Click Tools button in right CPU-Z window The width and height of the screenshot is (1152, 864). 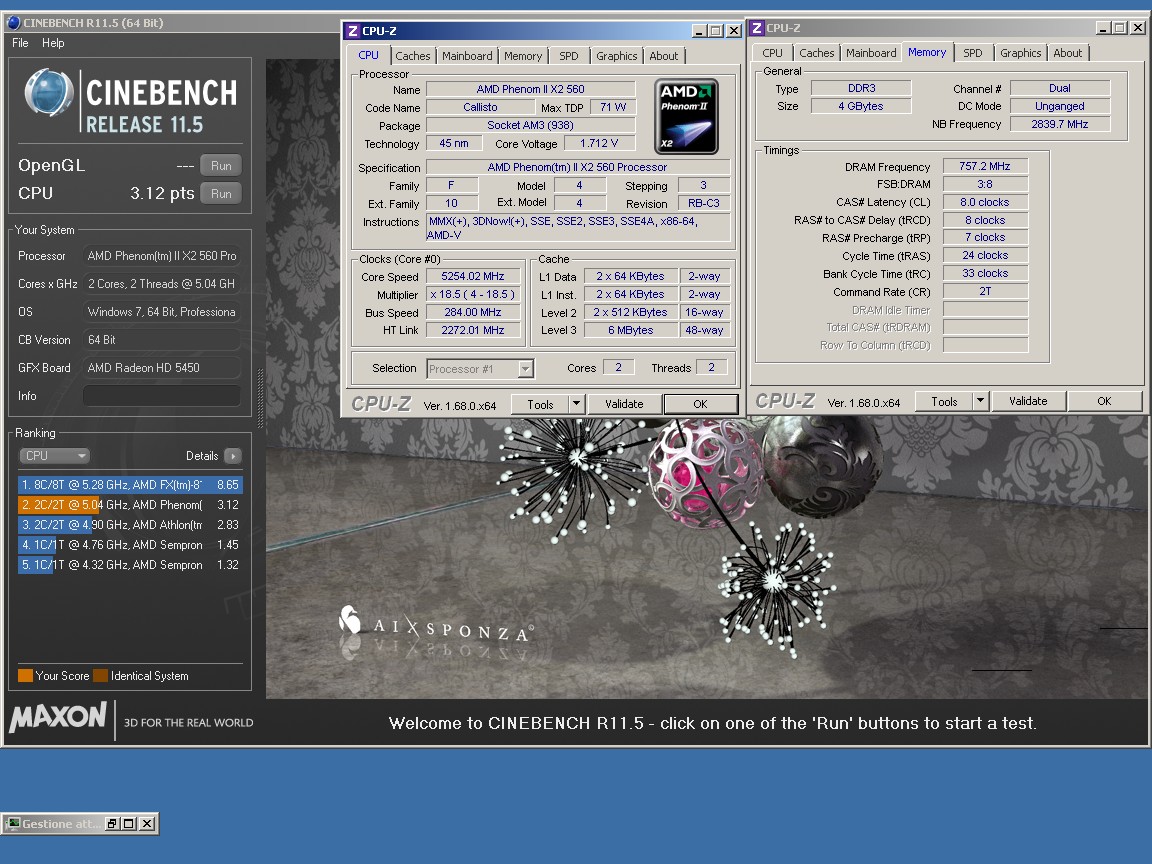point(944,401)
